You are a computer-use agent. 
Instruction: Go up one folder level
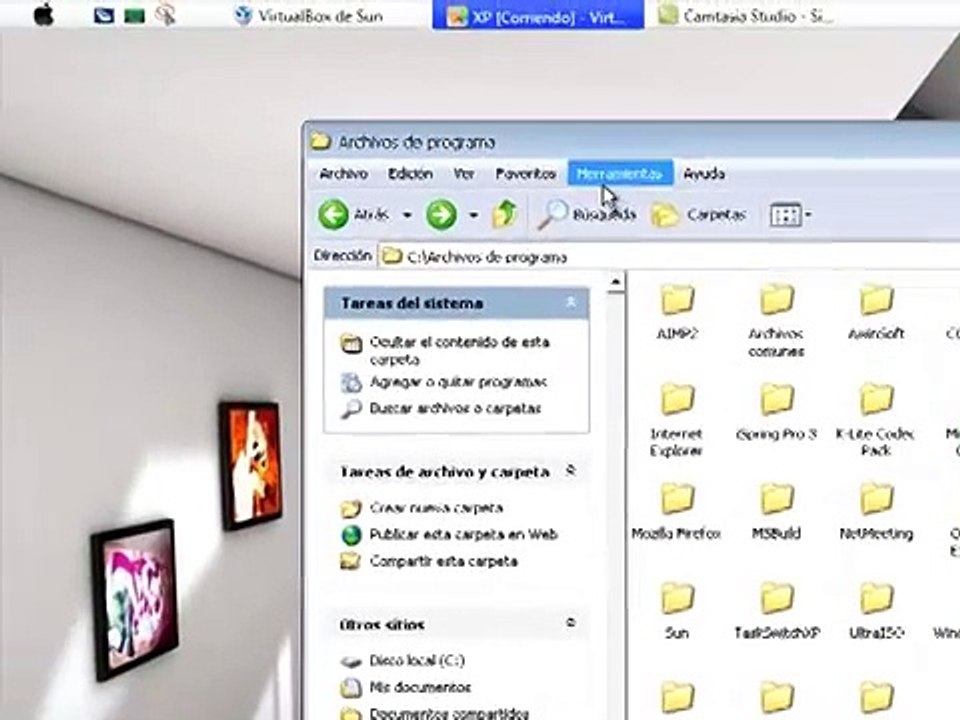click(x=504, y=214)
